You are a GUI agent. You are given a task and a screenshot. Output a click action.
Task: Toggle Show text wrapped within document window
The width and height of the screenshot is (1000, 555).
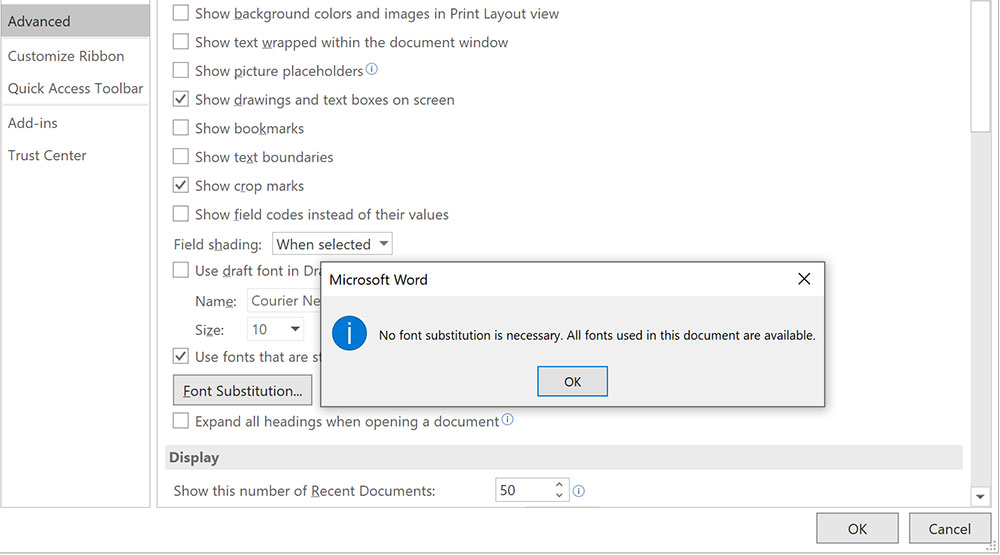pyautogui.click(x=181, y=41)
